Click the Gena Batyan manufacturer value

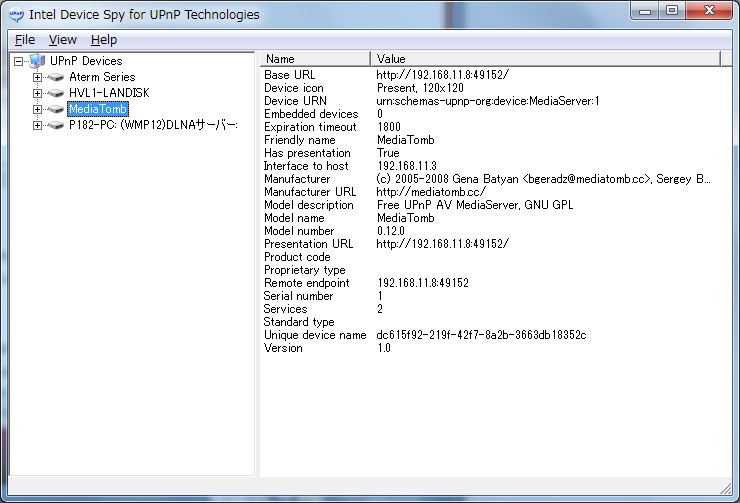pyautogui.click(x=543, y=179)
